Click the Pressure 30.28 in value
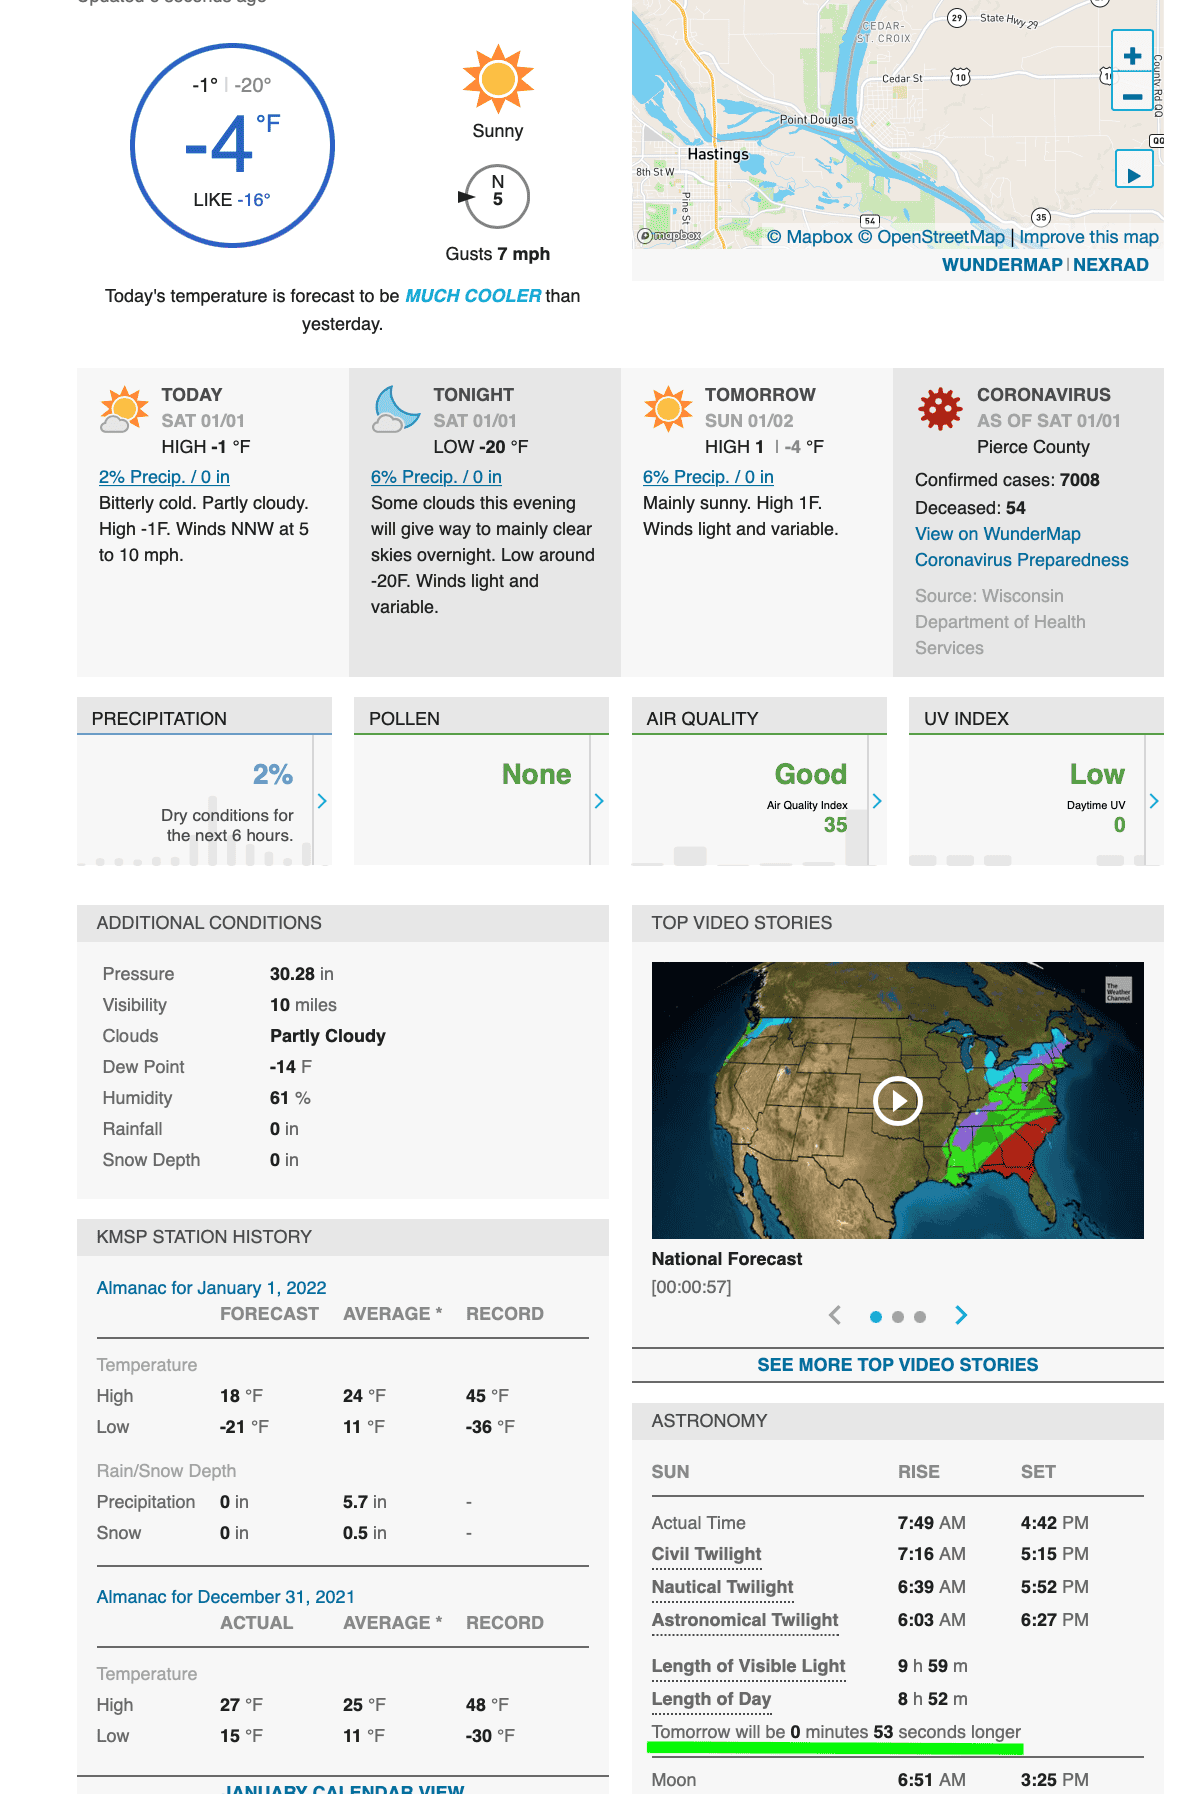The height and width of the screenshot is (1794, 1182). coord(302,974)
